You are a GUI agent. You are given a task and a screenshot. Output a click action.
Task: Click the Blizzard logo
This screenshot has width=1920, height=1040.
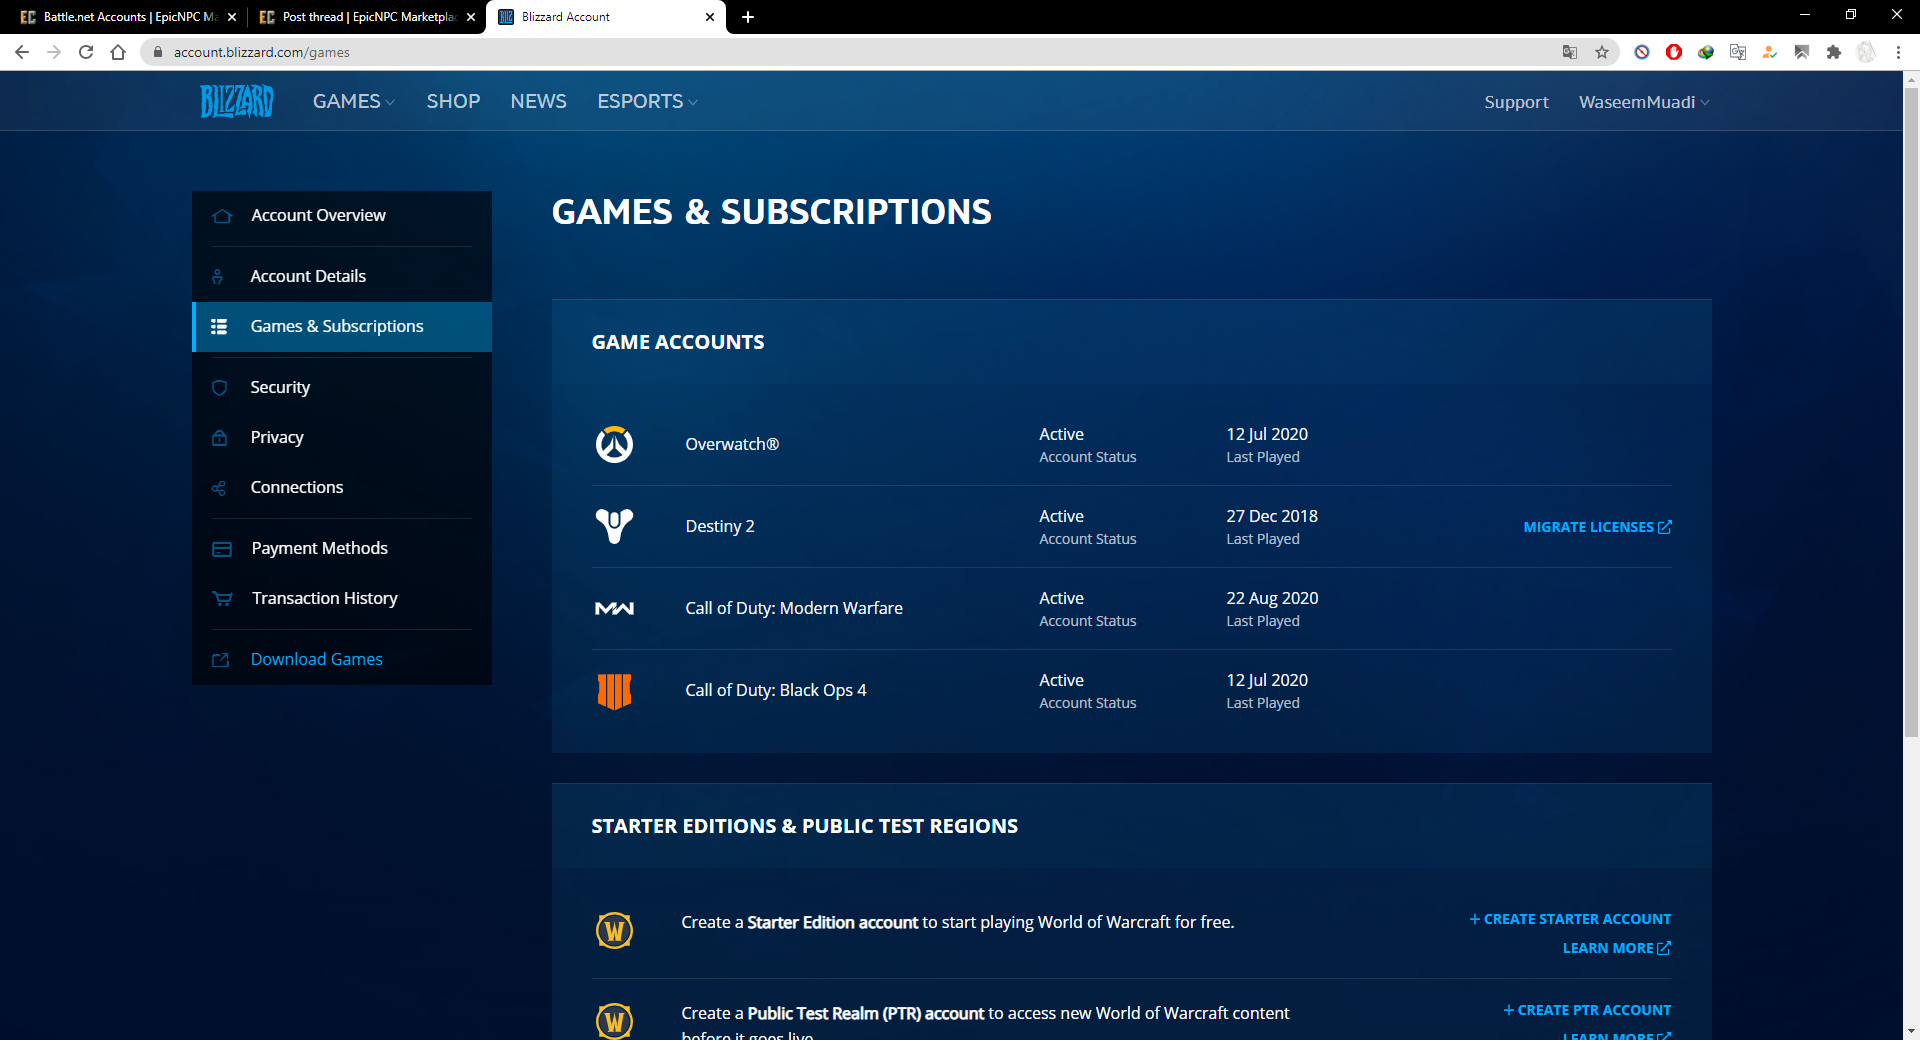click(237, 101)
